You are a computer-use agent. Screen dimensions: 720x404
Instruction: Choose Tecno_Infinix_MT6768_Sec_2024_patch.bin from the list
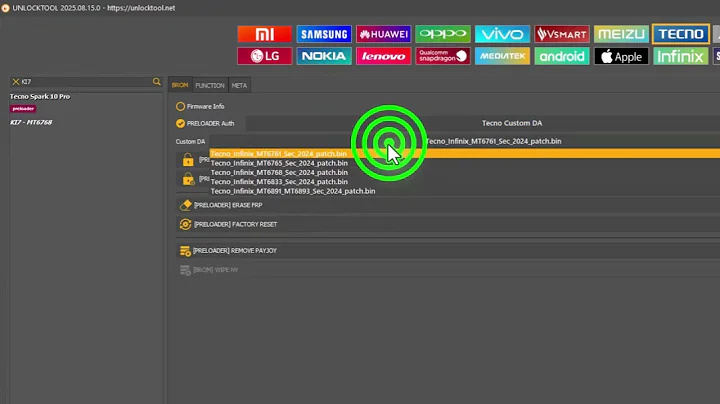279,173
